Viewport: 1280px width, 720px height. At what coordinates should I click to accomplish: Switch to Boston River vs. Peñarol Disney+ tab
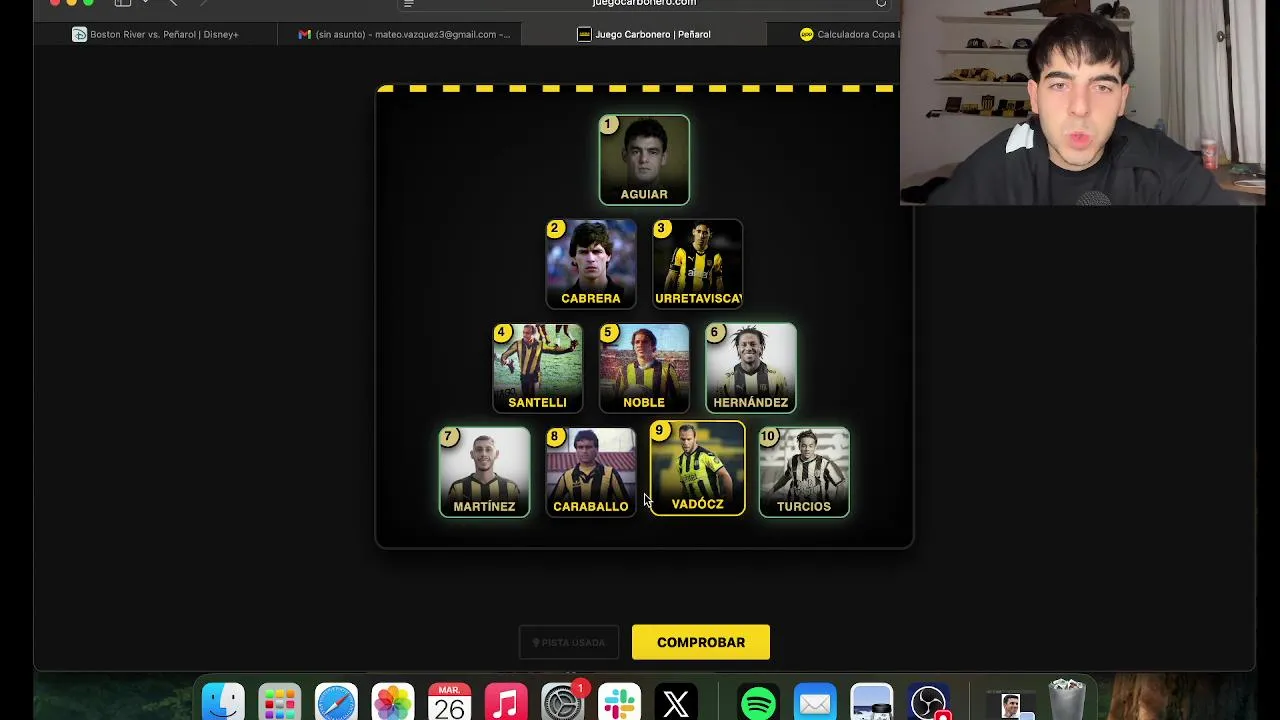[156, 34]
